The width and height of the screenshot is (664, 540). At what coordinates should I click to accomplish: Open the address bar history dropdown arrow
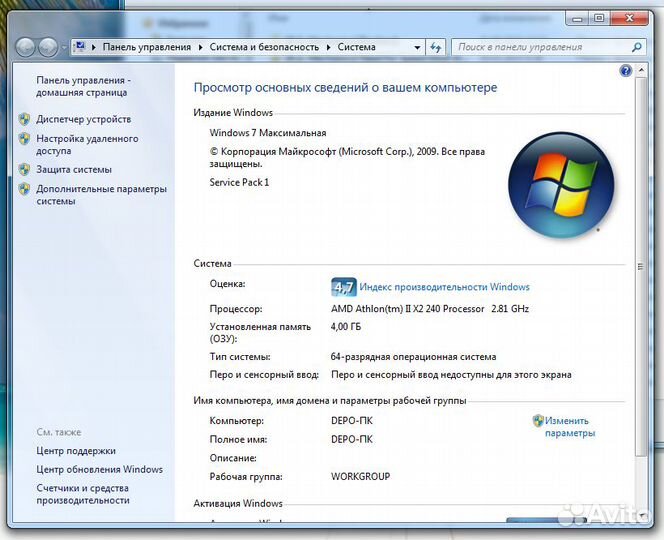click(x=415, y=47)
